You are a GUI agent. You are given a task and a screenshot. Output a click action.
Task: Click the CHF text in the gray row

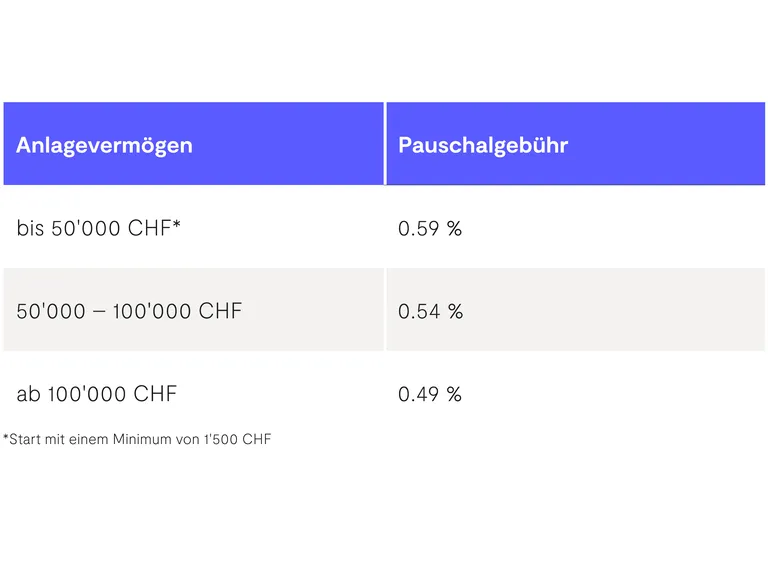(220, 311)
